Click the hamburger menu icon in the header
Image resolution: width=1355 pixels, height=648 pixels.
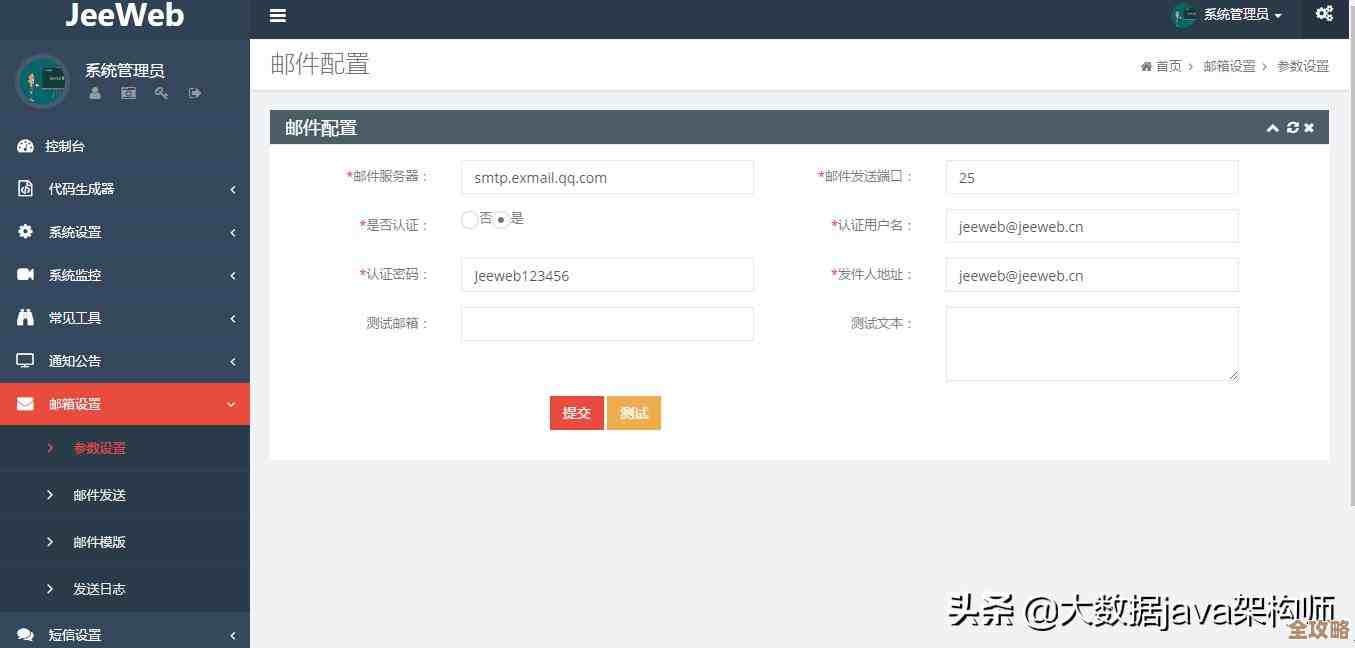(x=277, y=15)
